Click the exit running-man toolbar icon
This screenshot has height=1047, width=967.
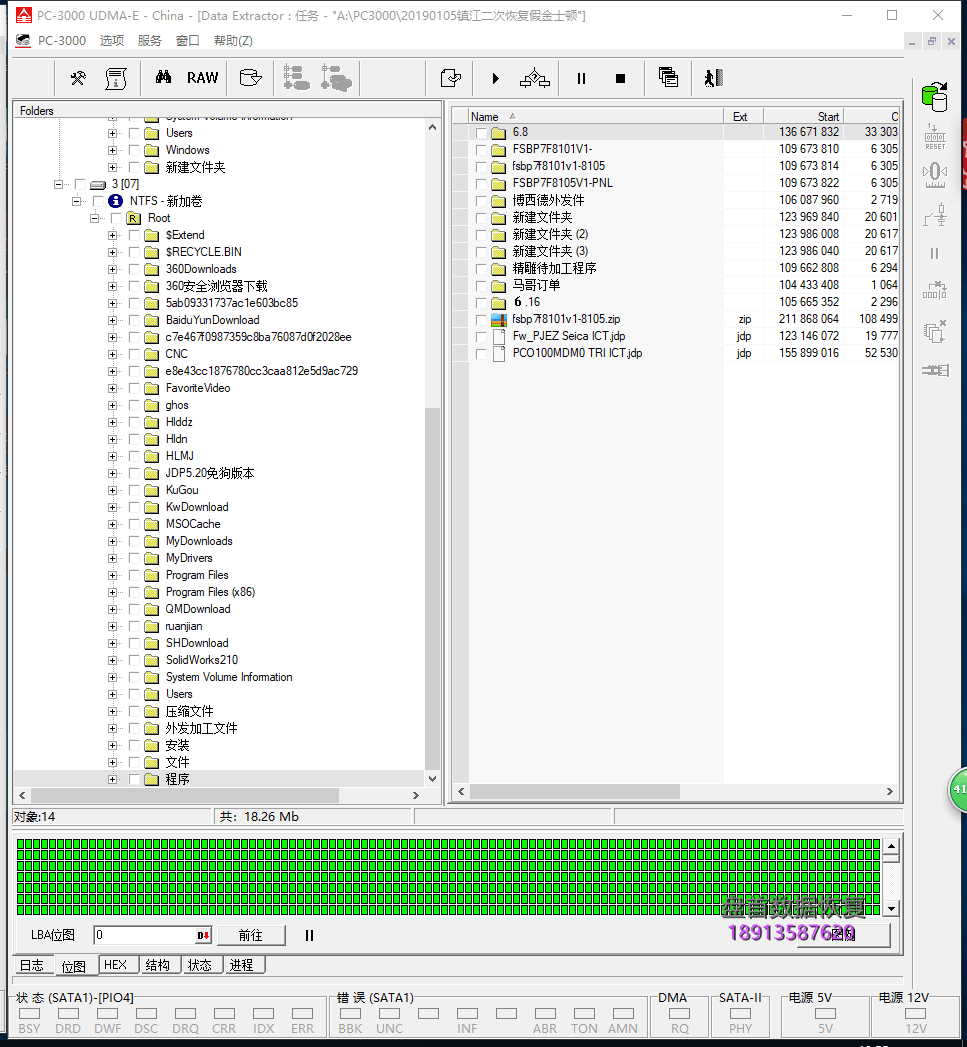[x=713, y=78]
